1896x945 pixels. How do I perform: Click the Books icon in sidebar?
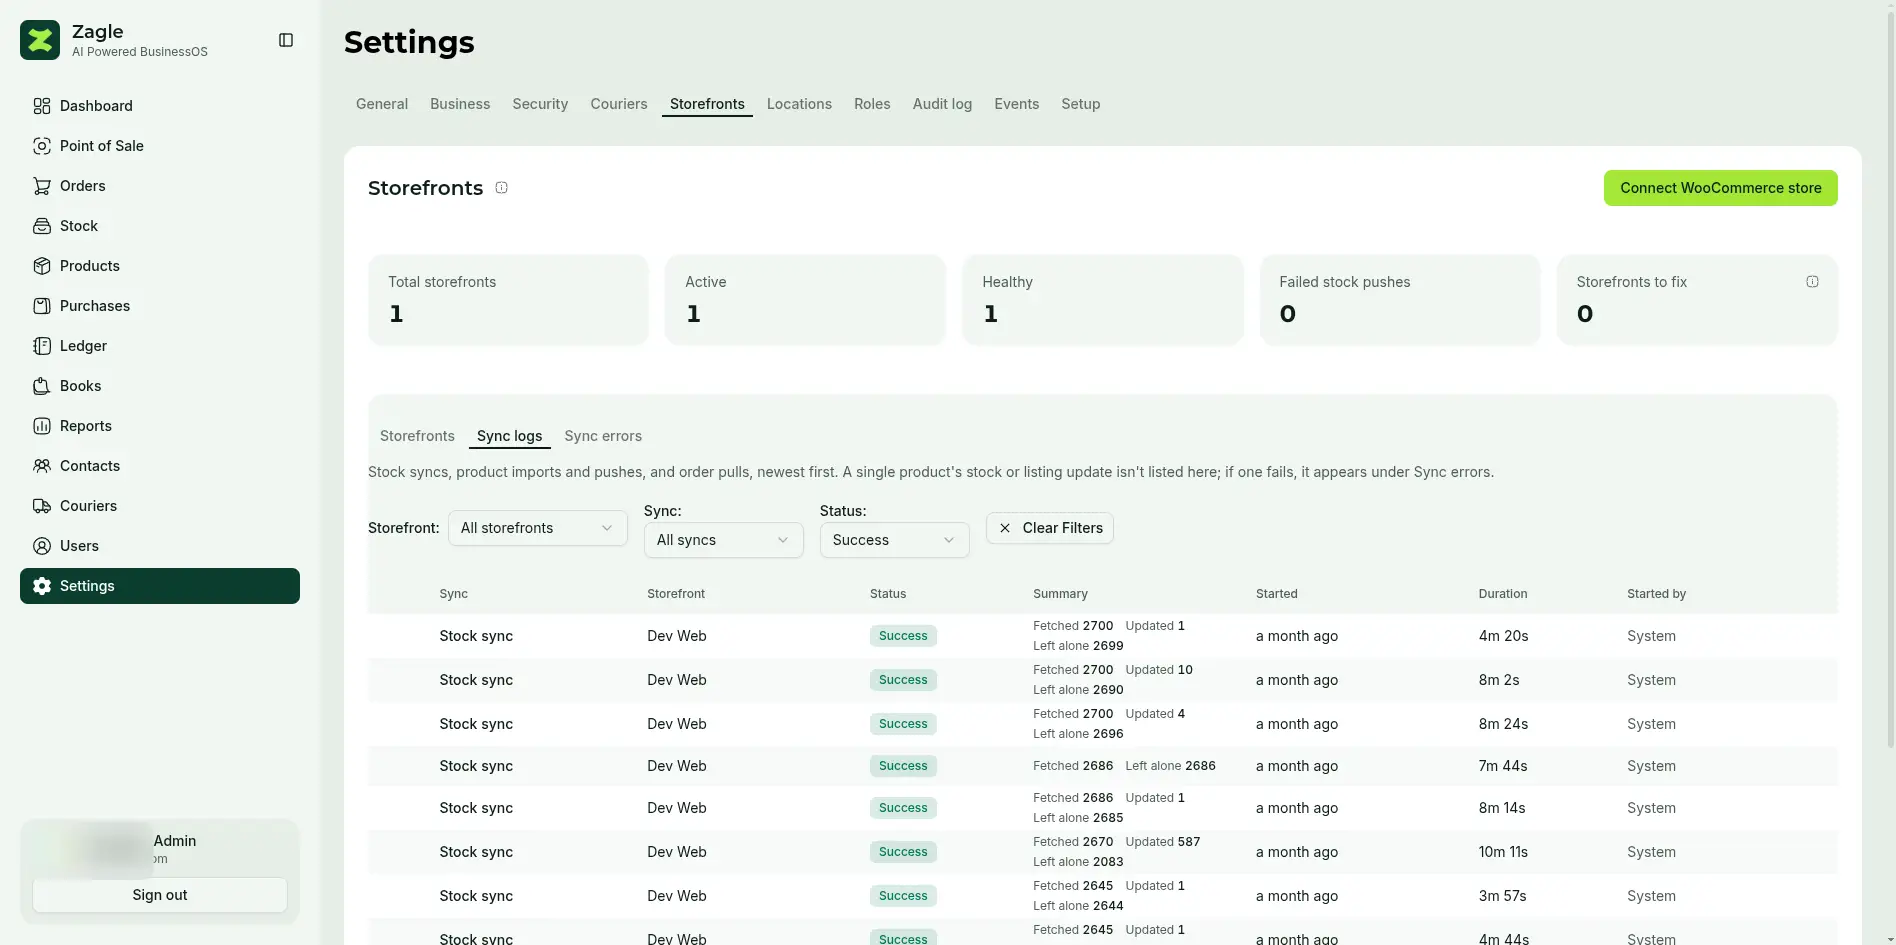(x=42, y=386)
